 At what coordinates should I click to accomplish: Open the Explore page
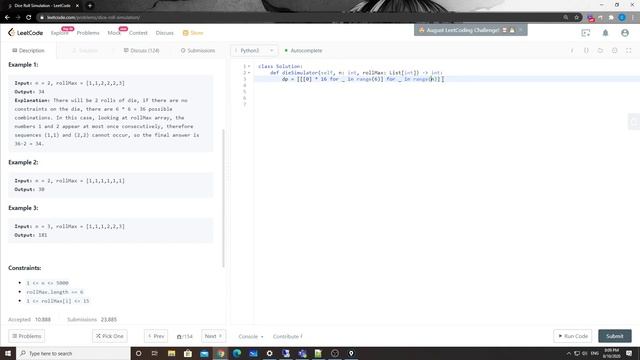[59, 33]
